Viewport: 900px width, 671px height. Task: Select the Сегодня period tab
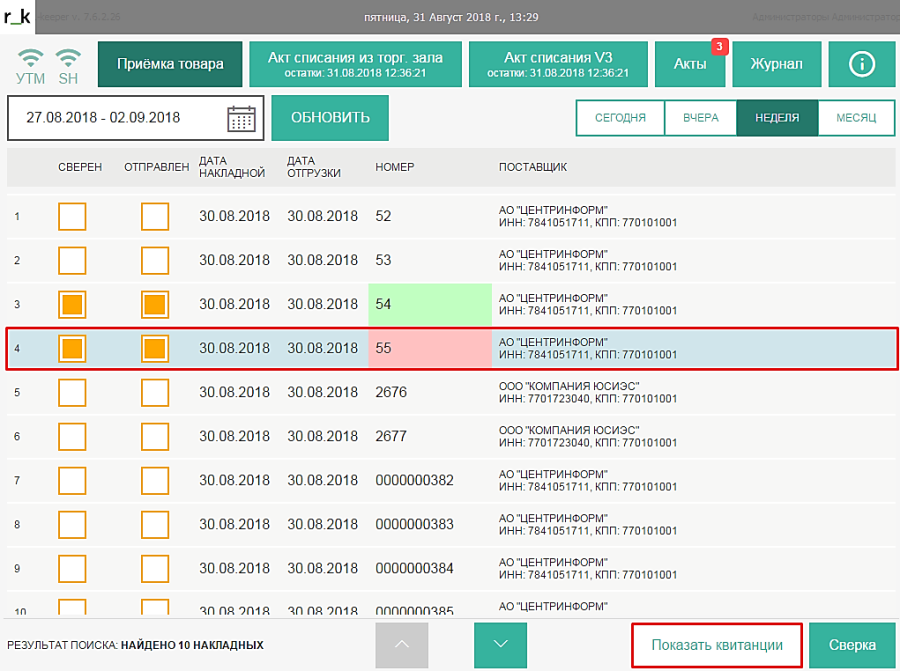620,118
